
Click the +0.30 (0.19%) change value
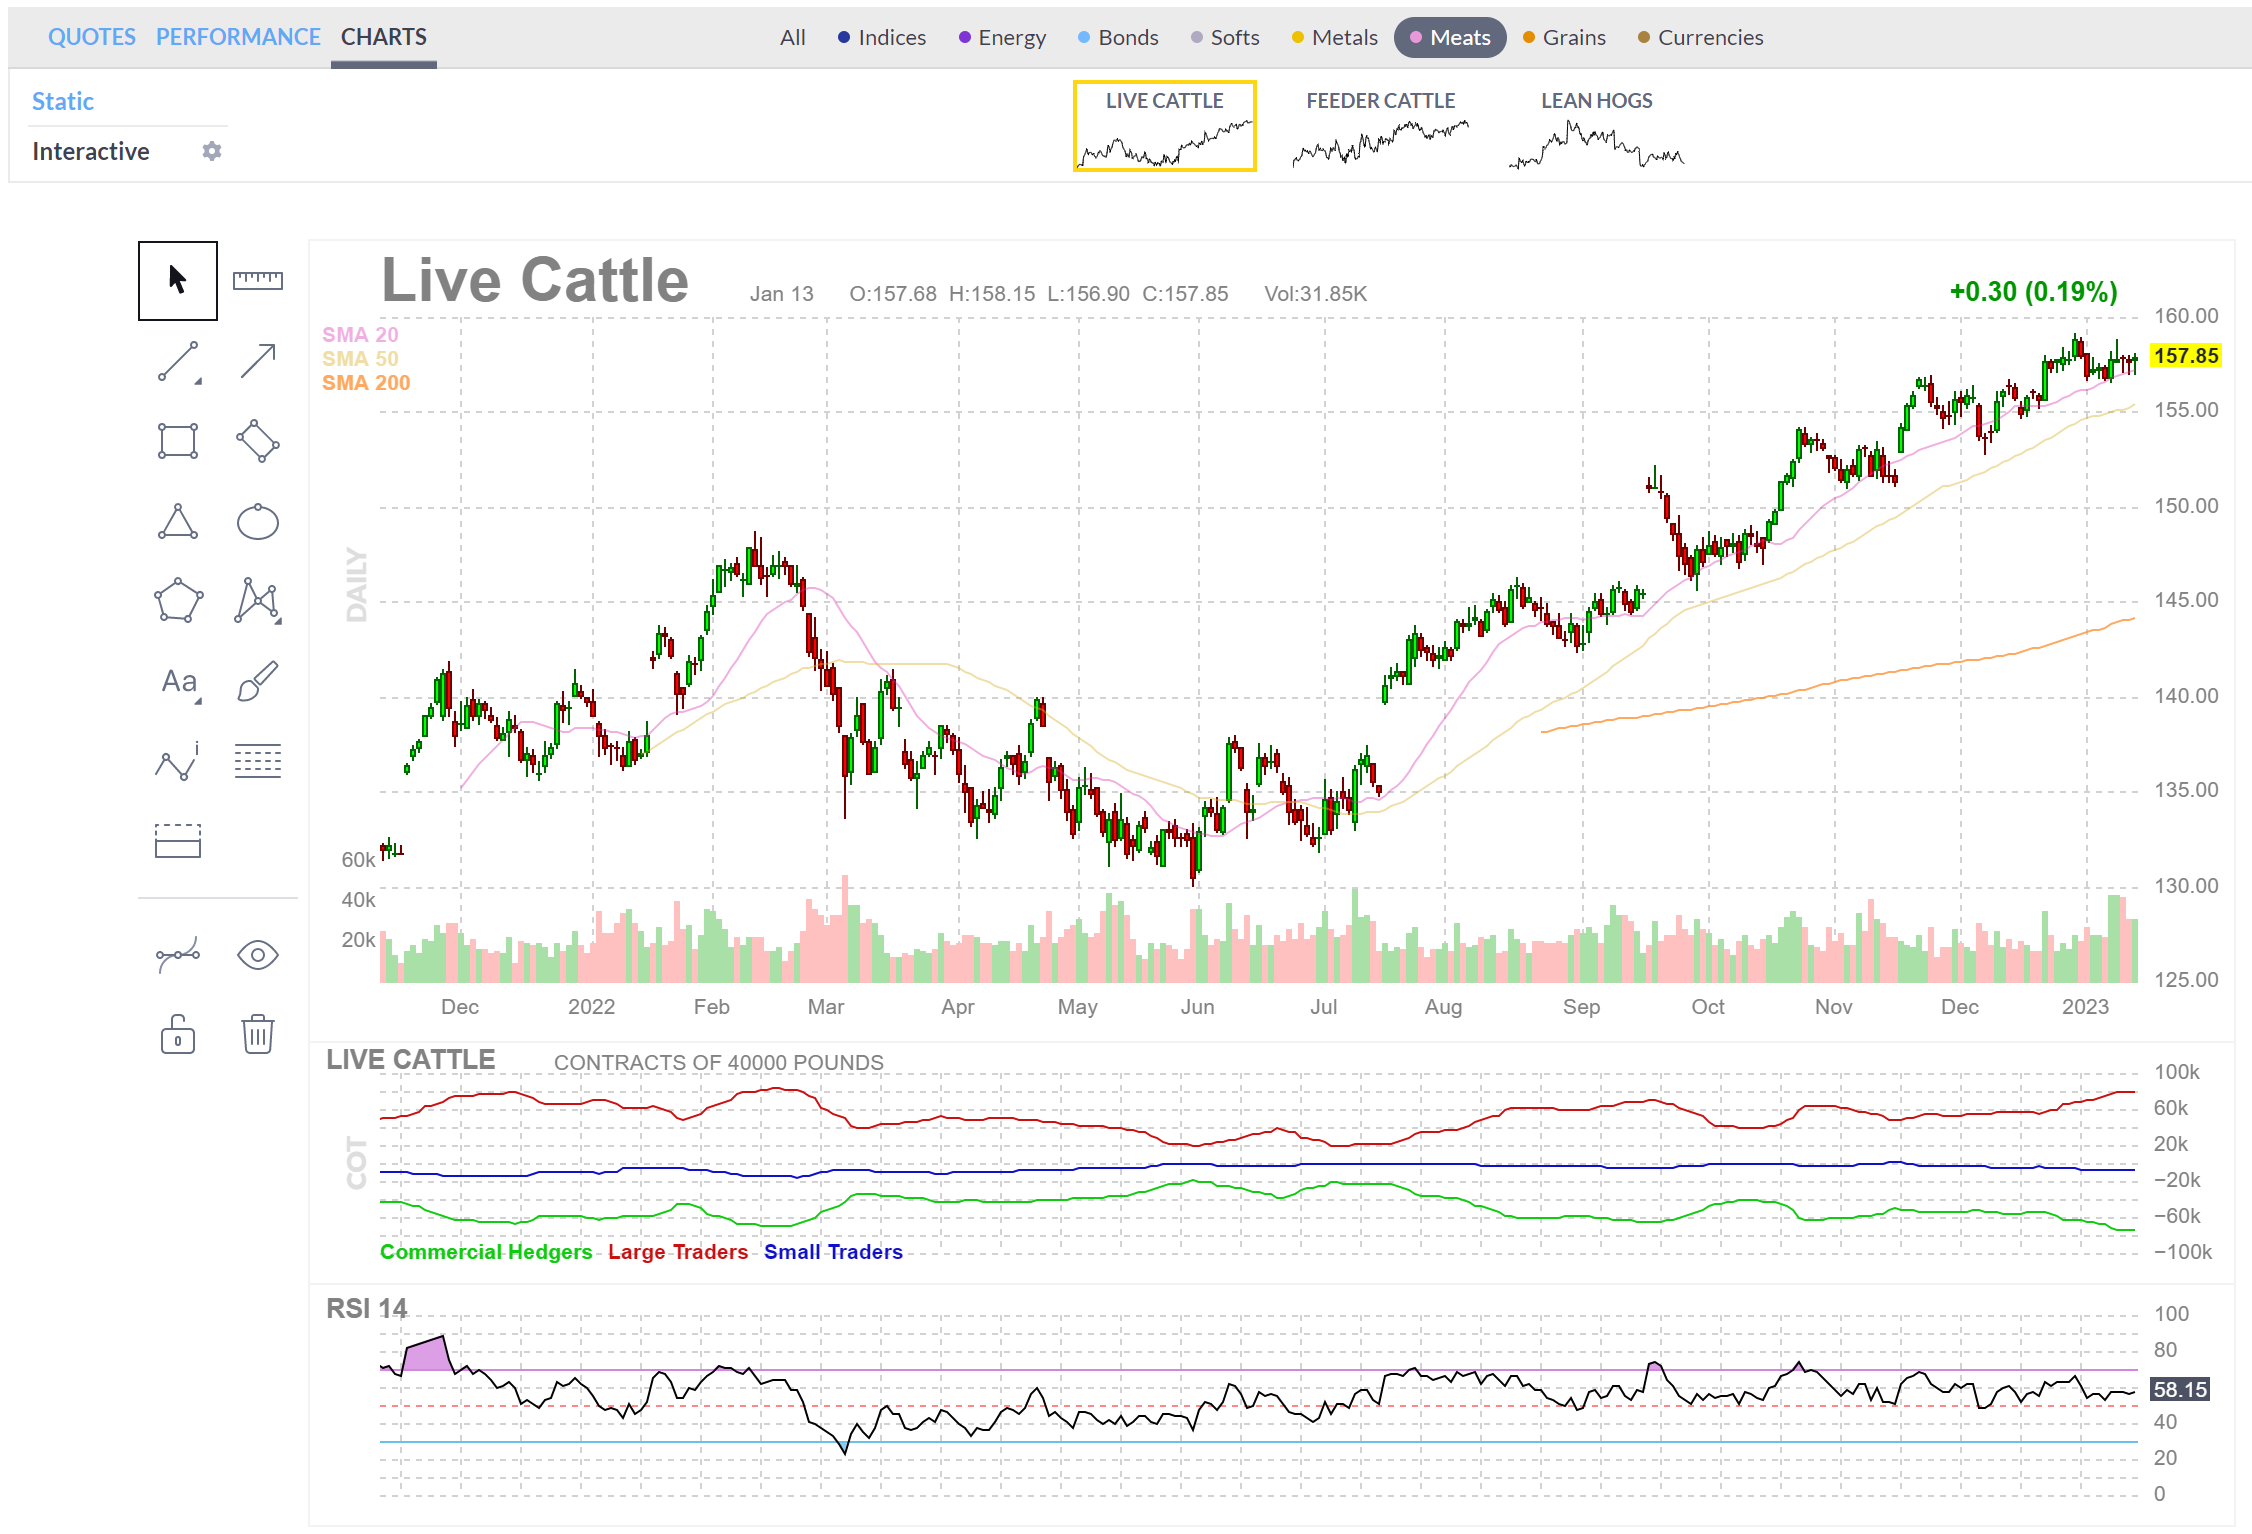click(2033, 292)
